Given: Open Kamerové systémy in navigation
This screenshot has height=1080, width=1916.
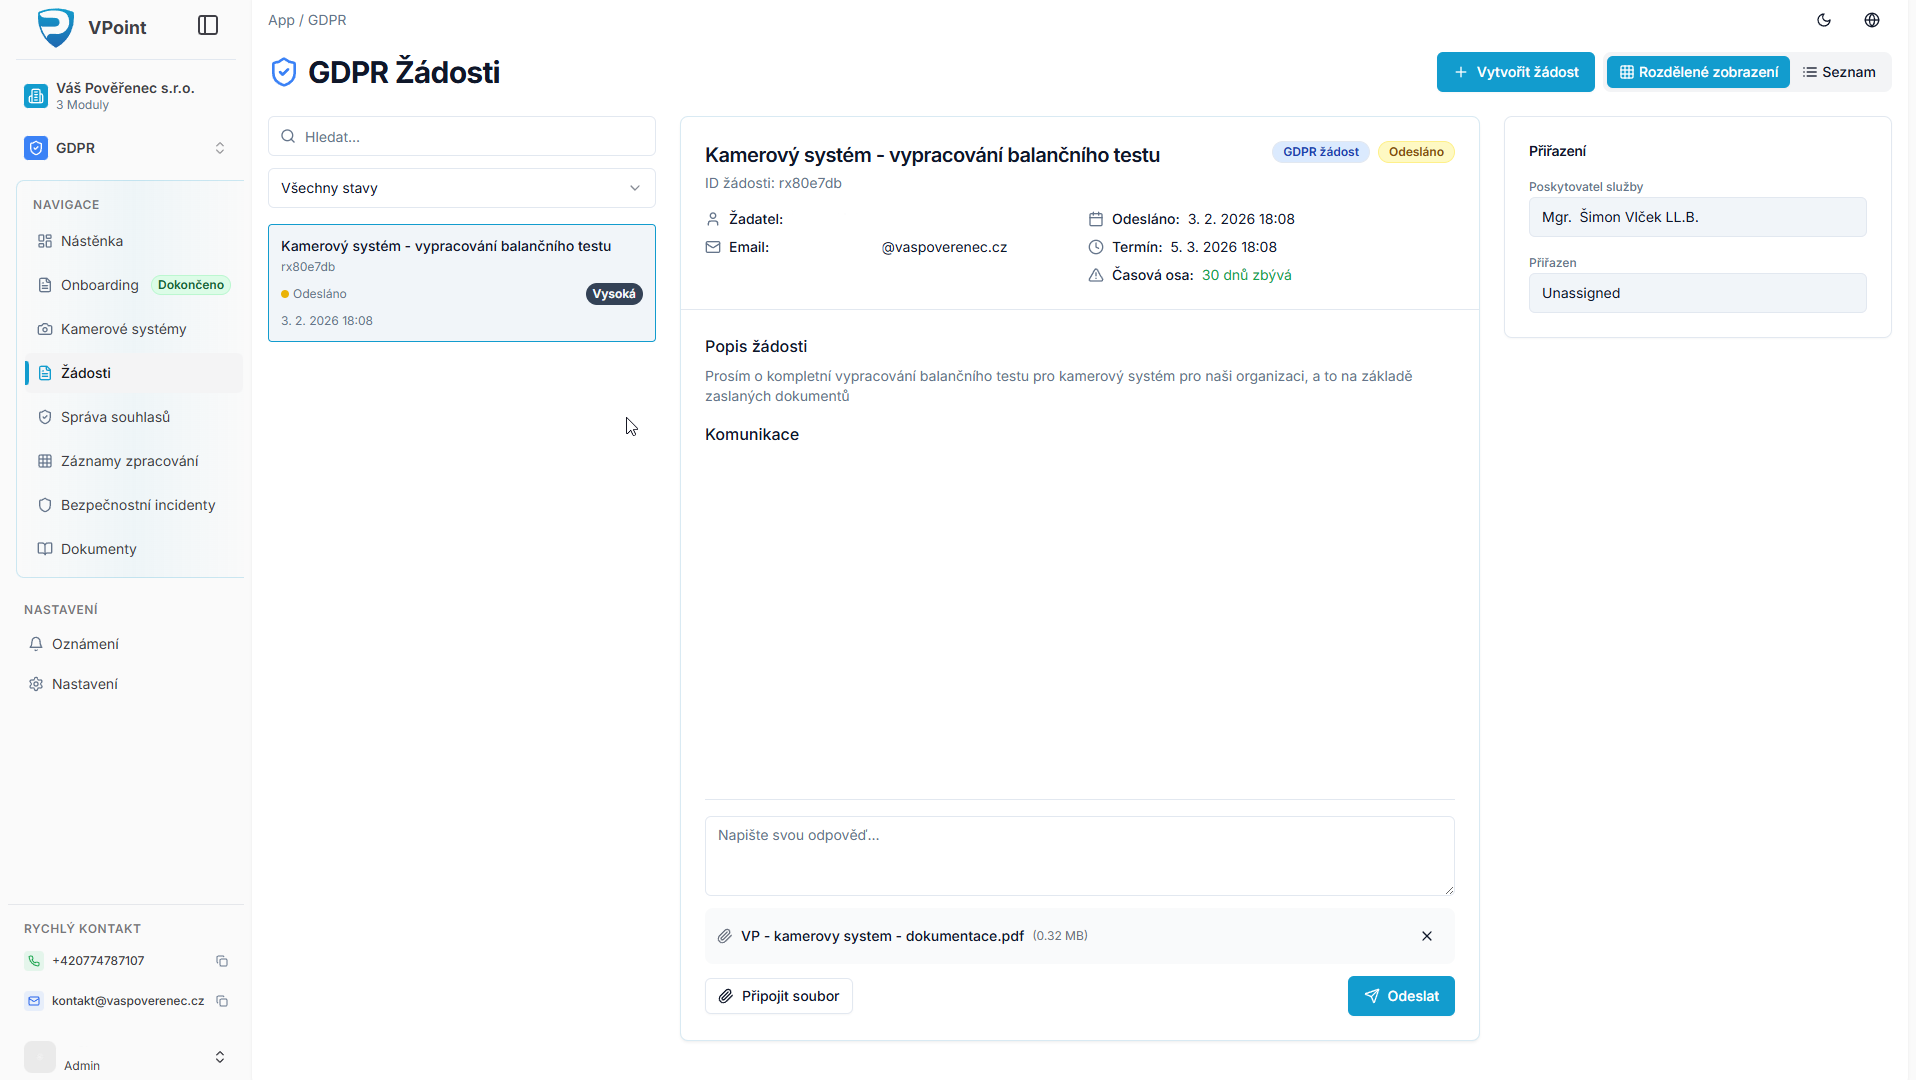Looking at the screenshot, I should pos(123,329).
